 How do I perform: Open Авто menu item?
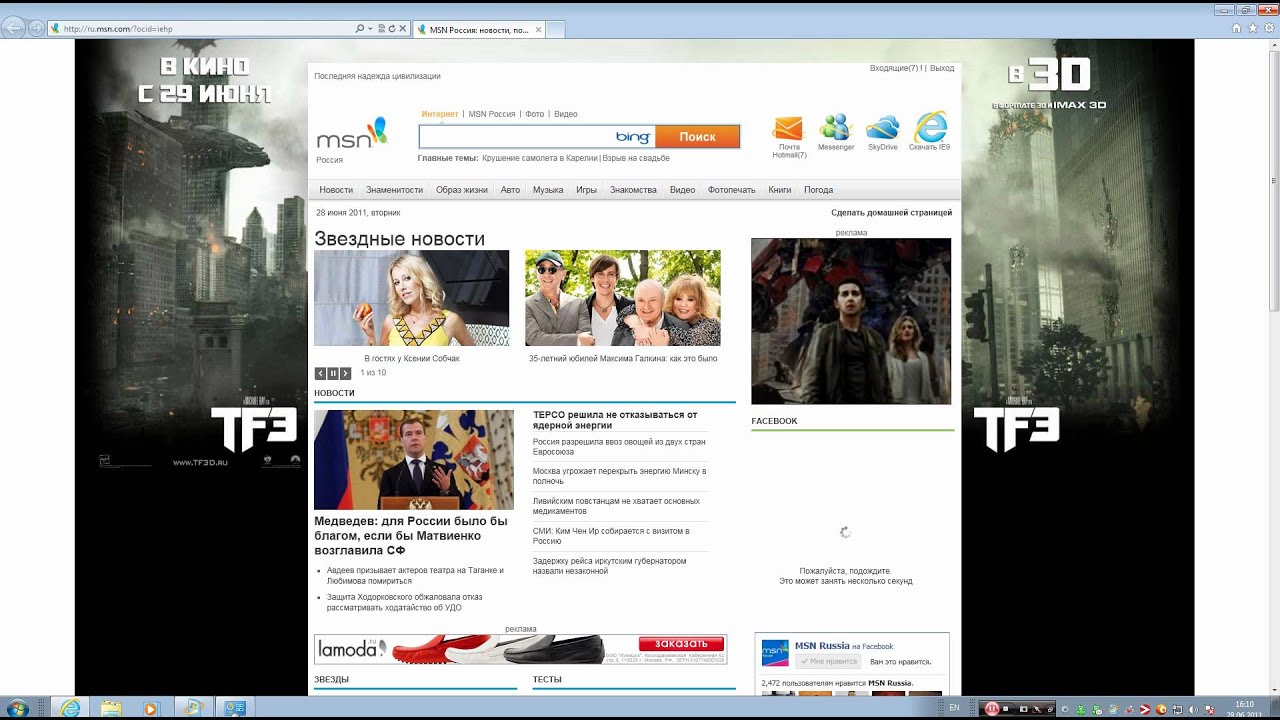510,190
